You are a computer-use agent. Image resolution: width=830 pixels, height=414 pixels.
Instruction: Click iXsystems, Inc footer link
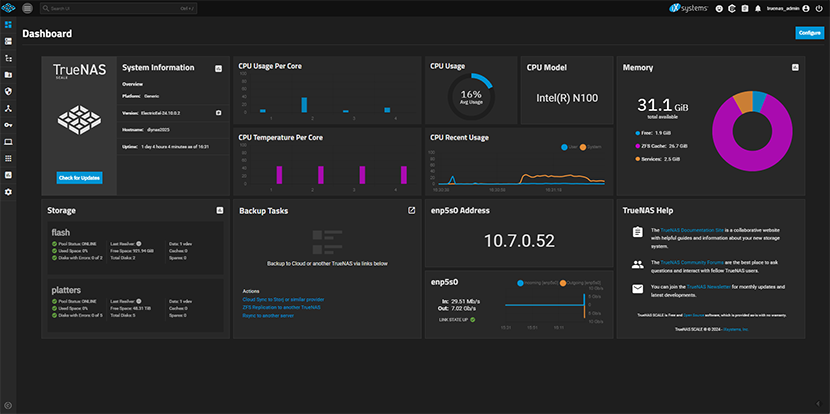pyautogui.click(x=737, y=329)
